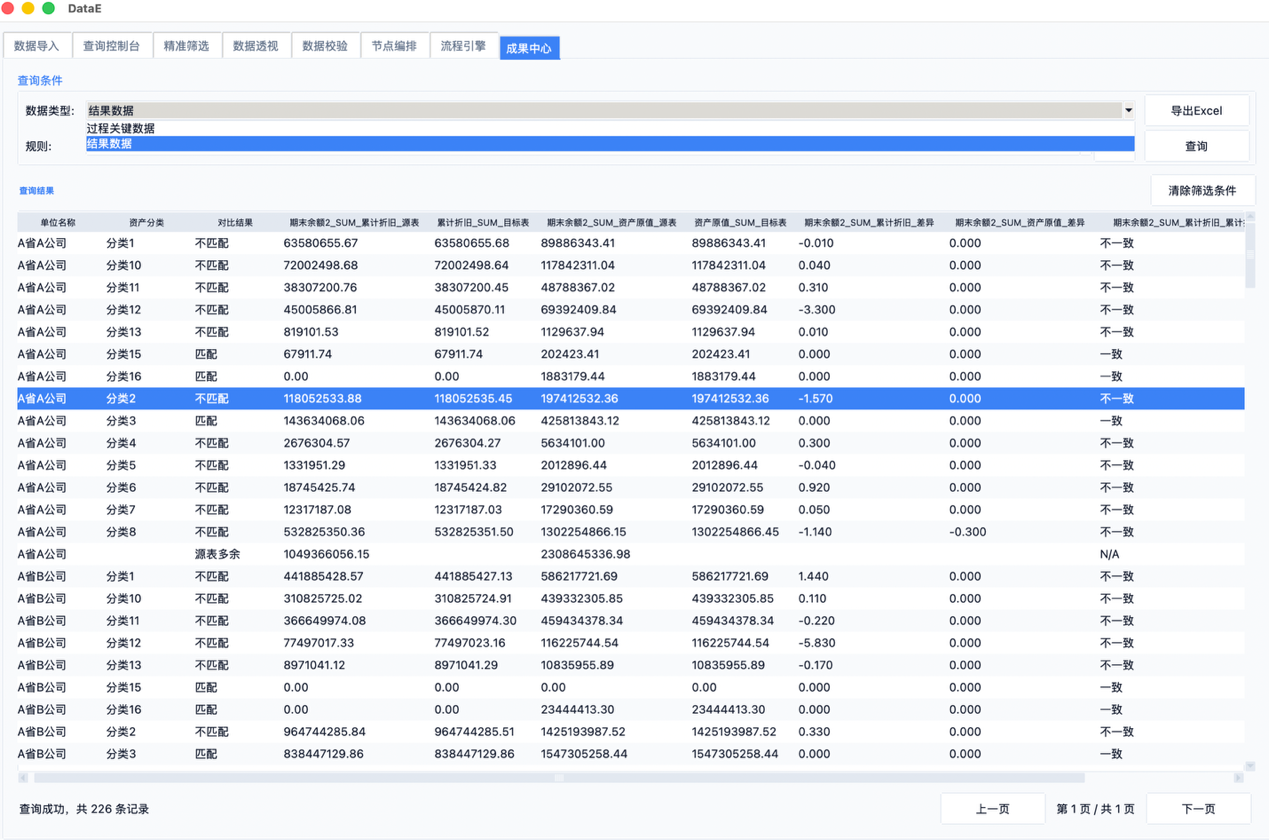Run the search with 查询 button
This screenshot has height=840, width=1269.
1196,146
